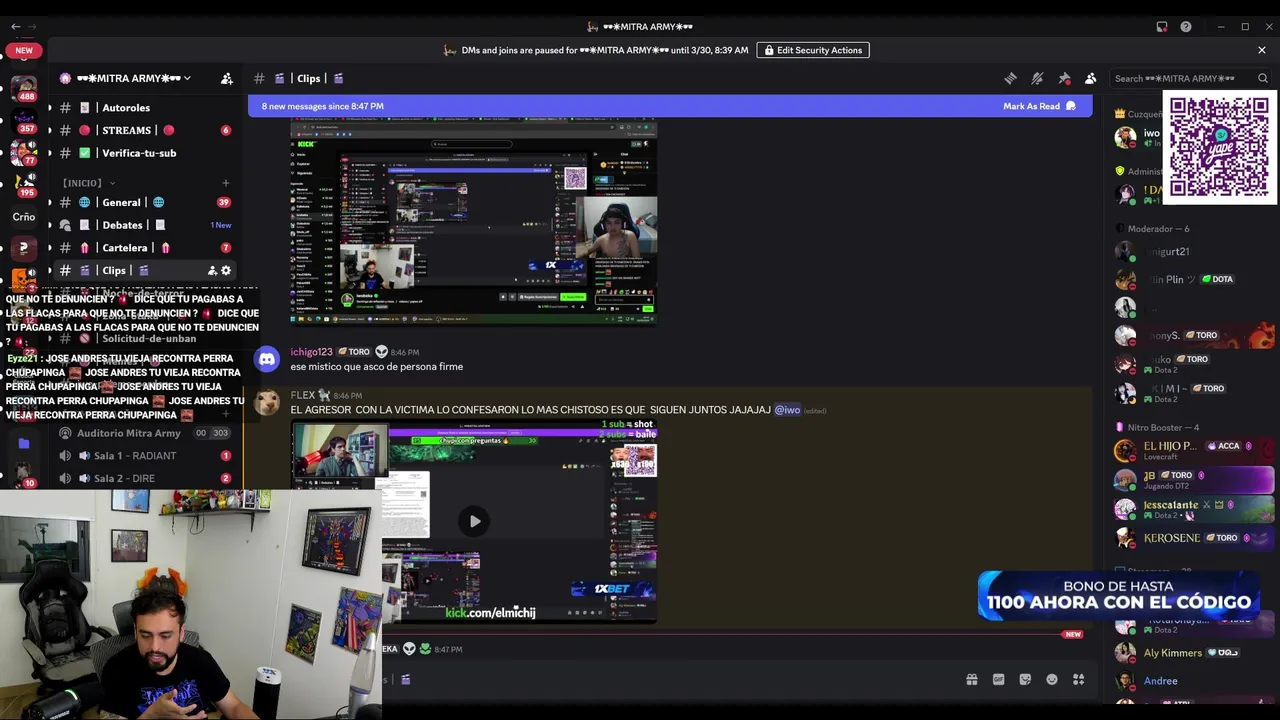The height and width of the screenshot is (720, 1280).
Task: Open the Crño server
Action: pos(24,216)
